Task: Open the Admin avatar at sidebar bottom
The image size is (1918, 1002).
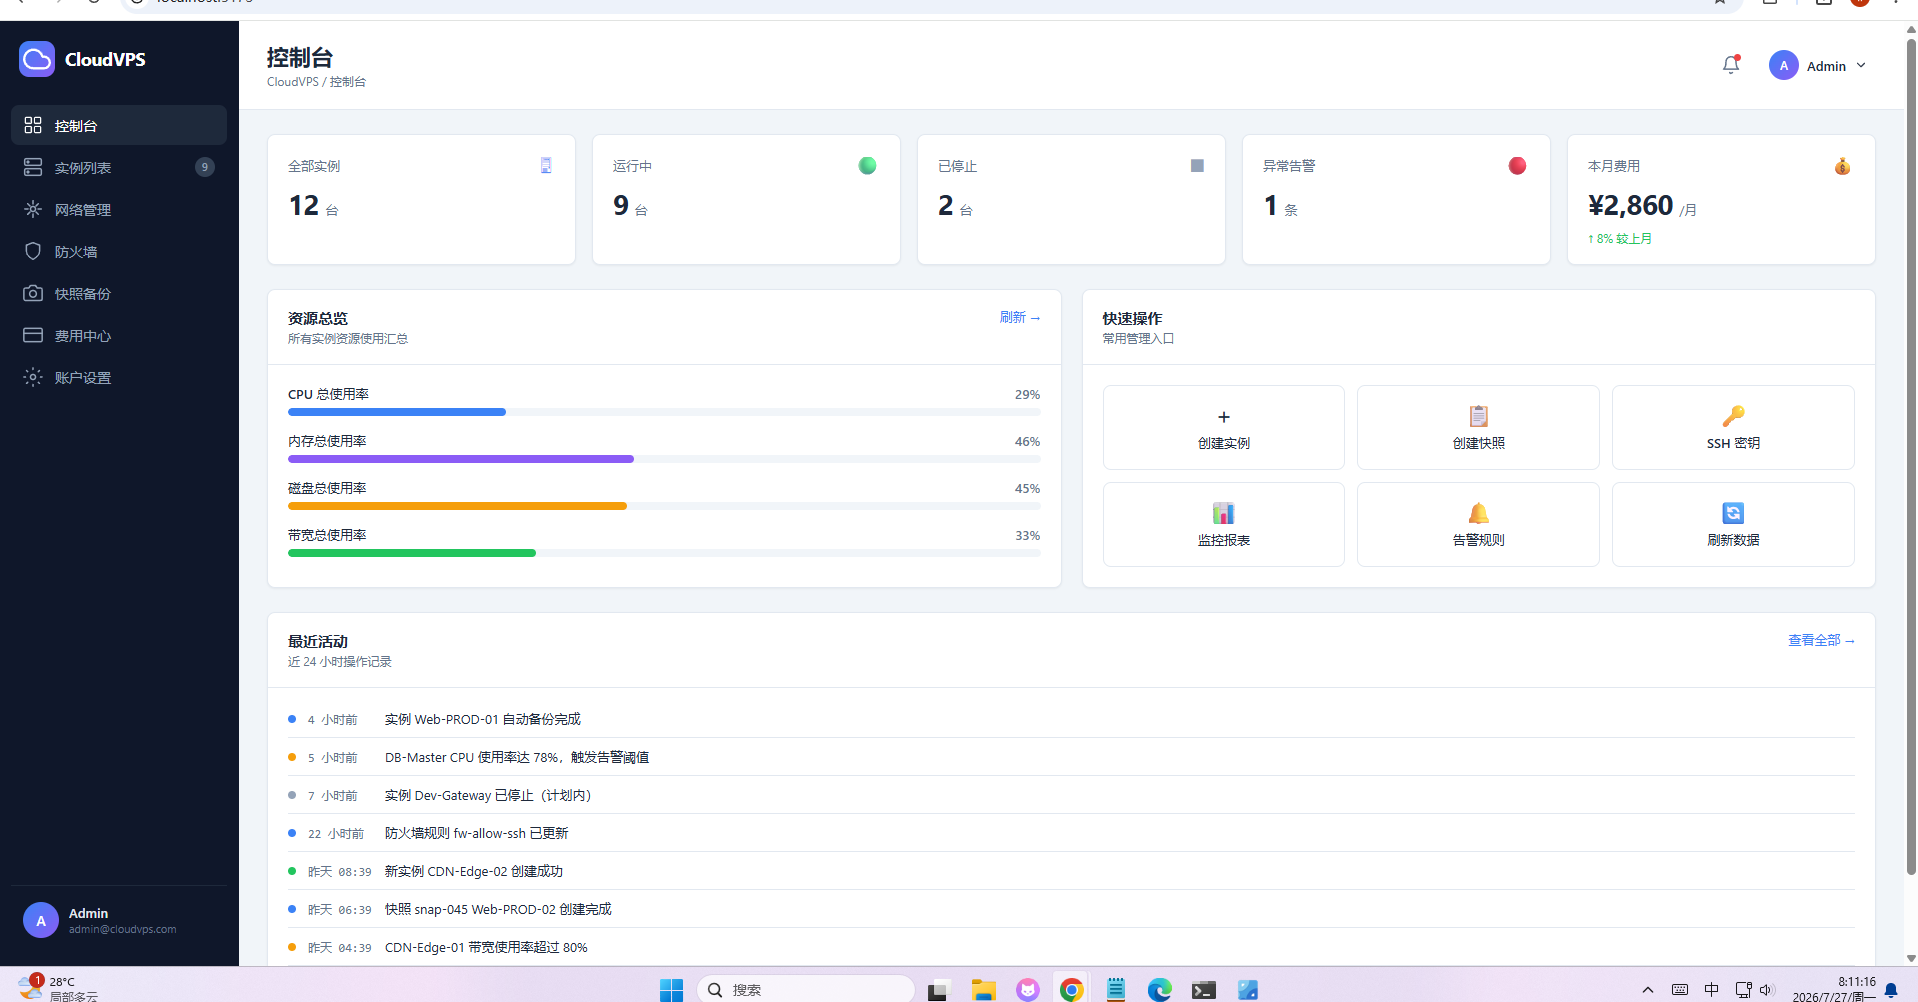Action: coord(41,921)
